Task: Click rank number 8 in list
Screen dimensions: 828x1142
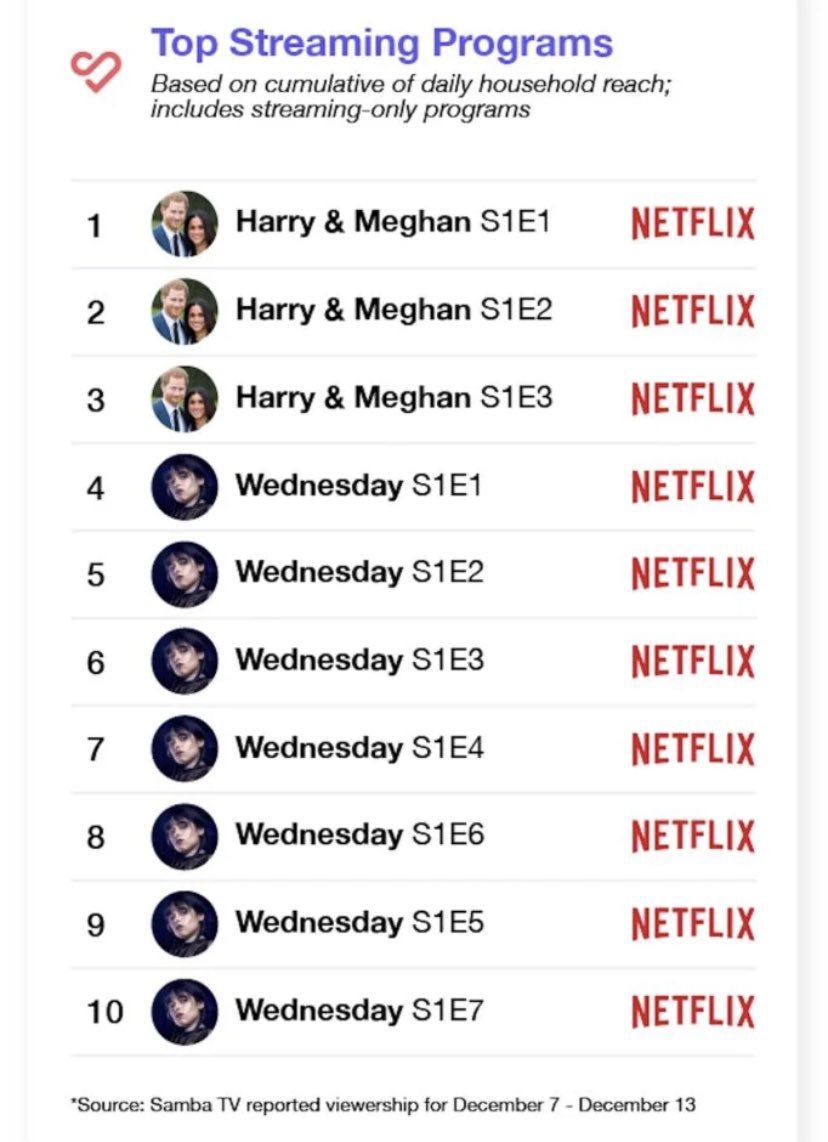Action: point(95,837)
